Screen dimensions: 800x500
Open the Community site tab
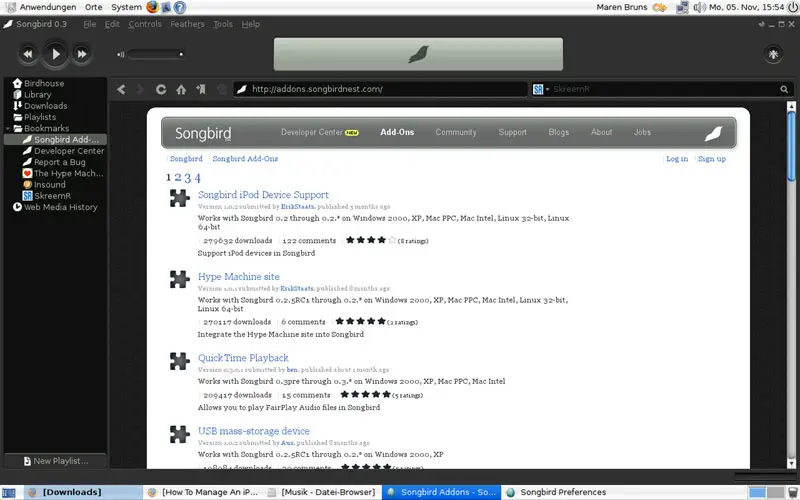point(456,132)
